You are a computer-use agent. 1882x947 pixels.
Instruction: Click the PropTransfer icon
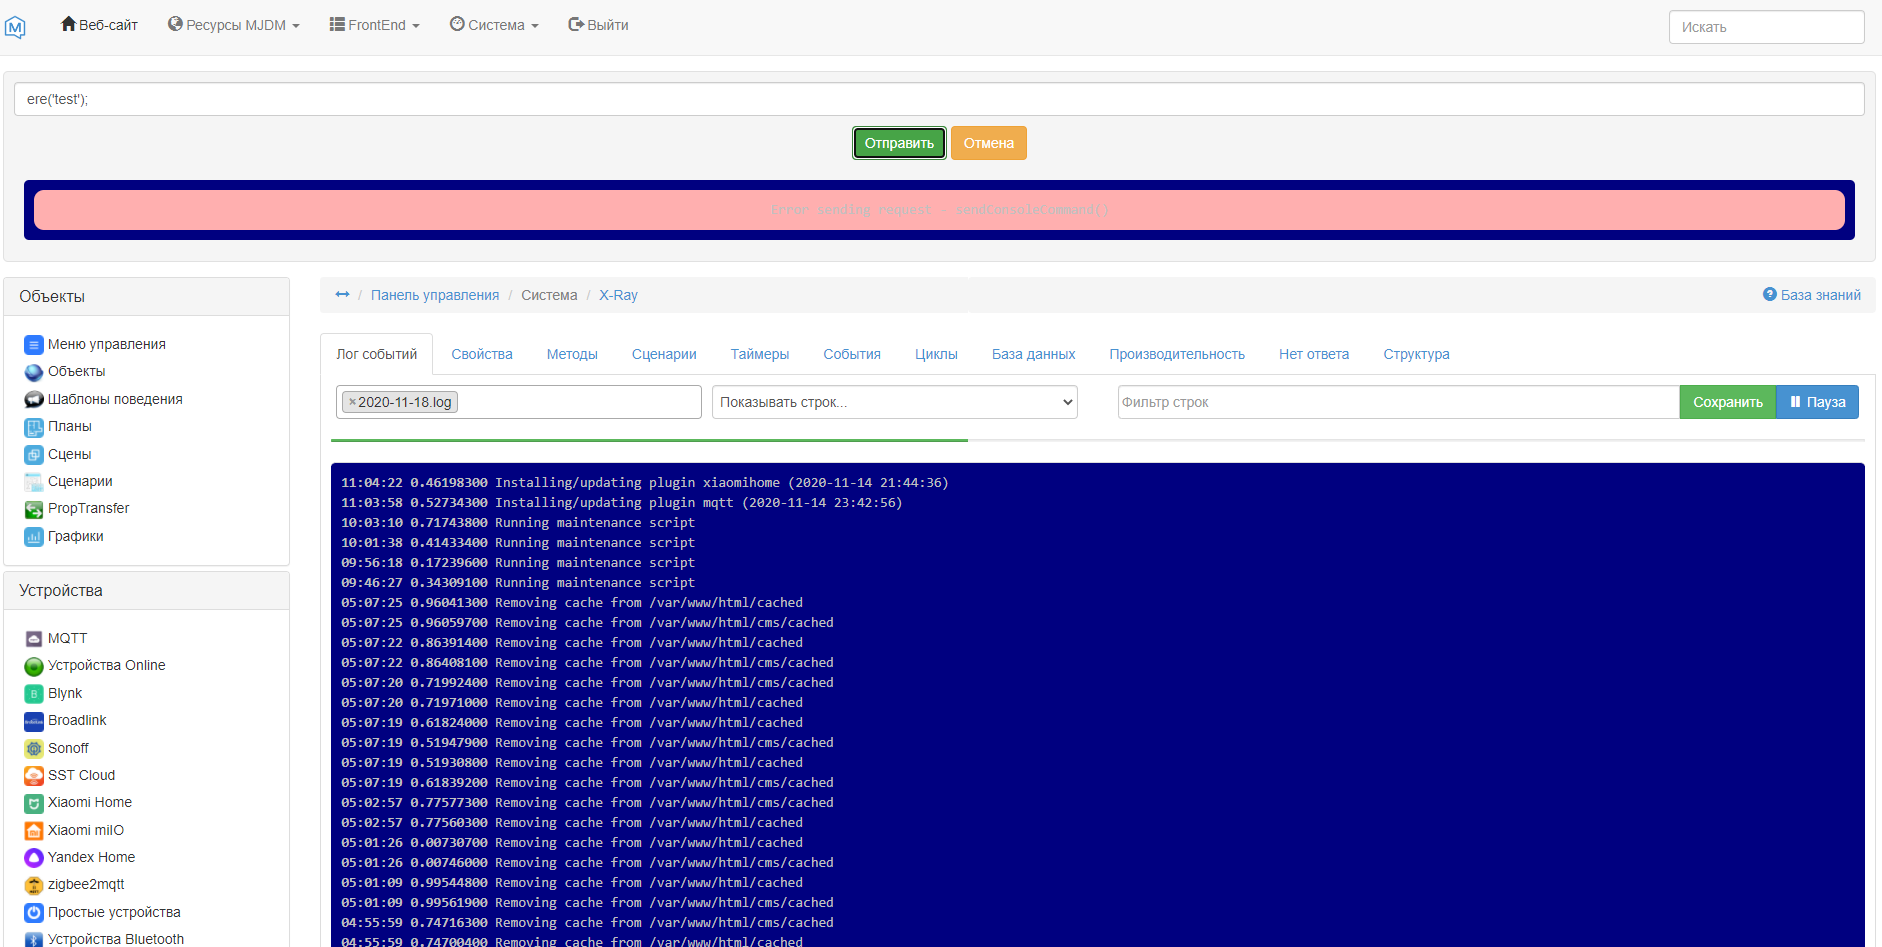tap(34, 509)
